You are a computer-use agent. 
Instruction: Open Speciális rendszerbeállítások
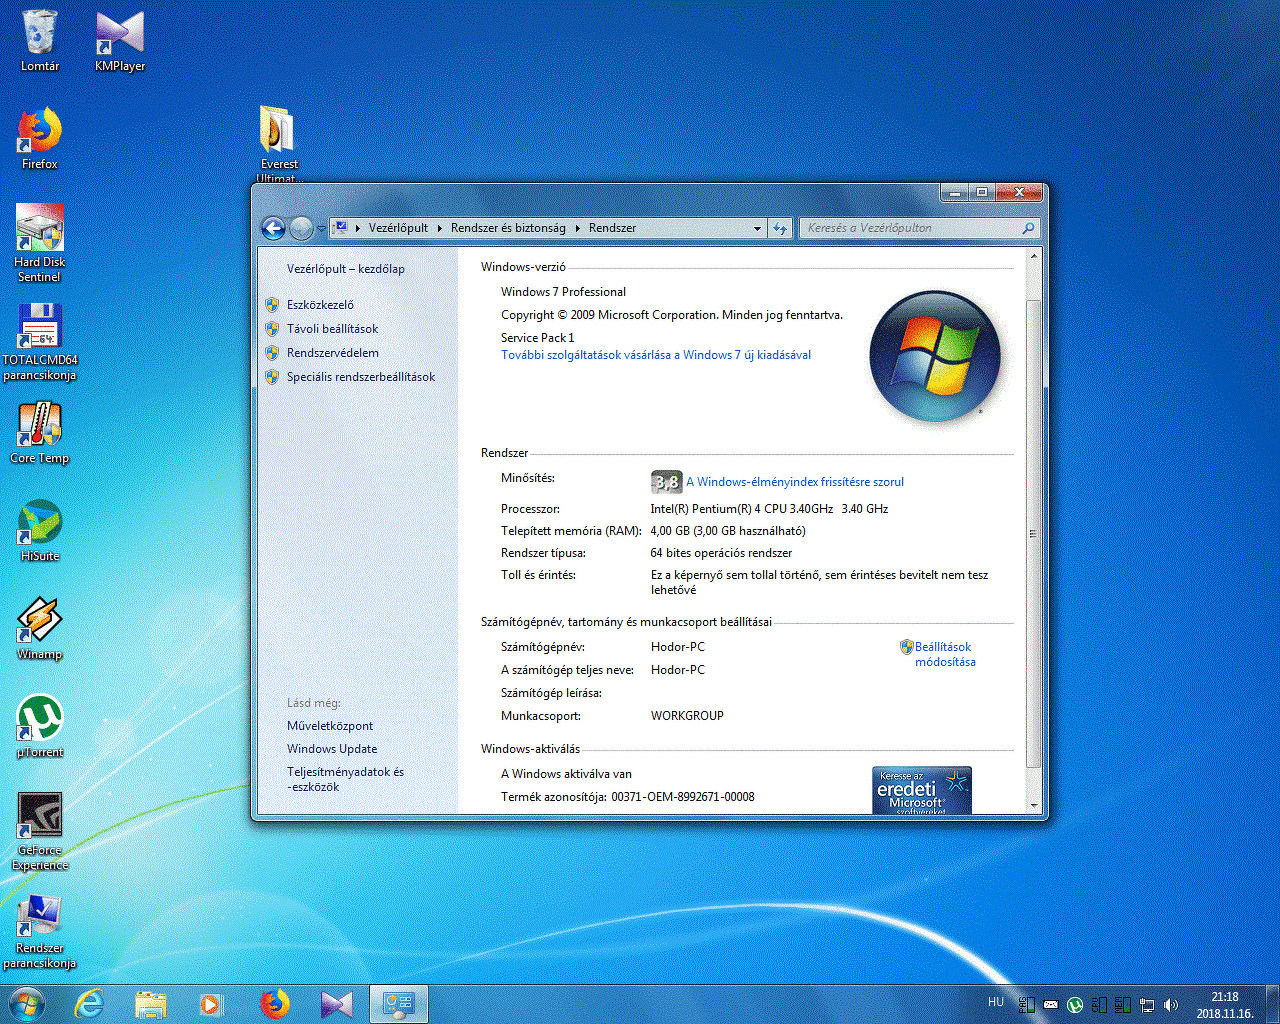point(361,377)
